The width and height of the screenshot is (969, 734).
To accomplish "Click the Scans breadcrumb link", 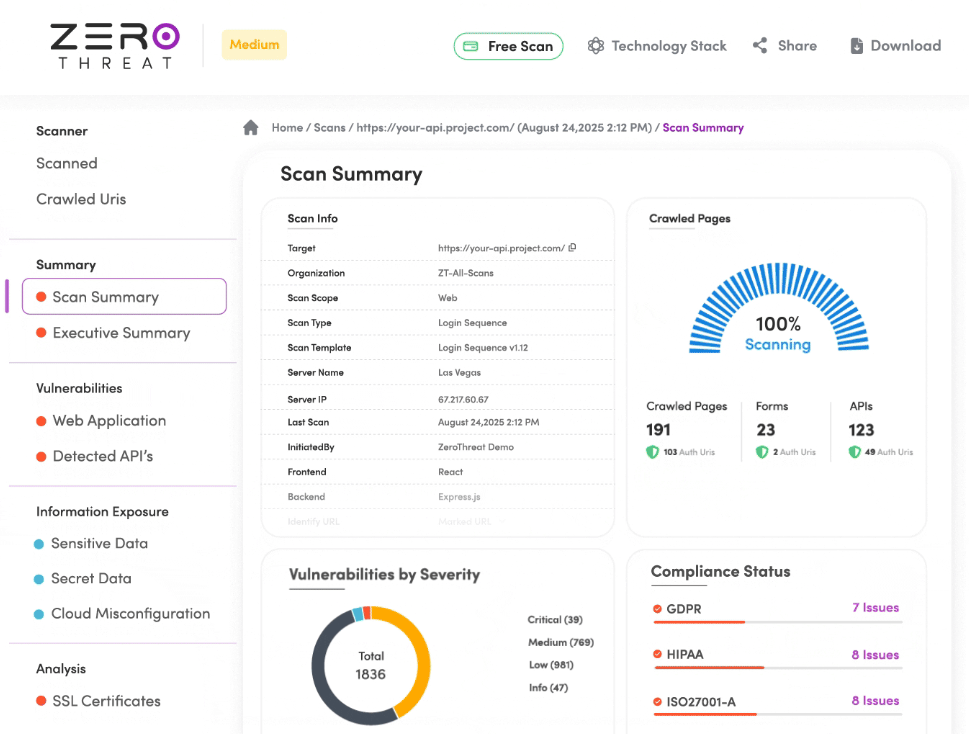I will [x=329, y=128].
